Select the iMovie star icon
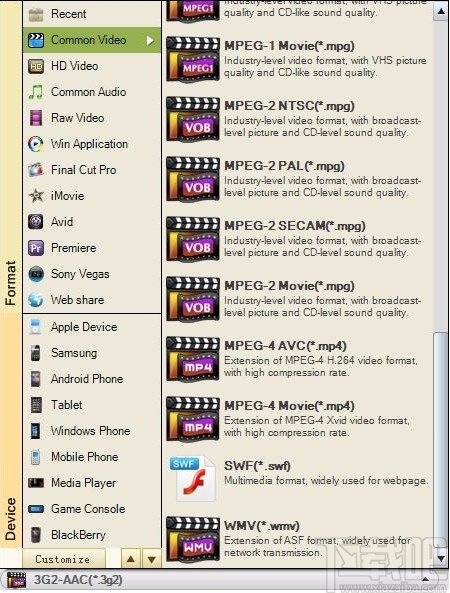450x593 pixels. pos(36,196)
